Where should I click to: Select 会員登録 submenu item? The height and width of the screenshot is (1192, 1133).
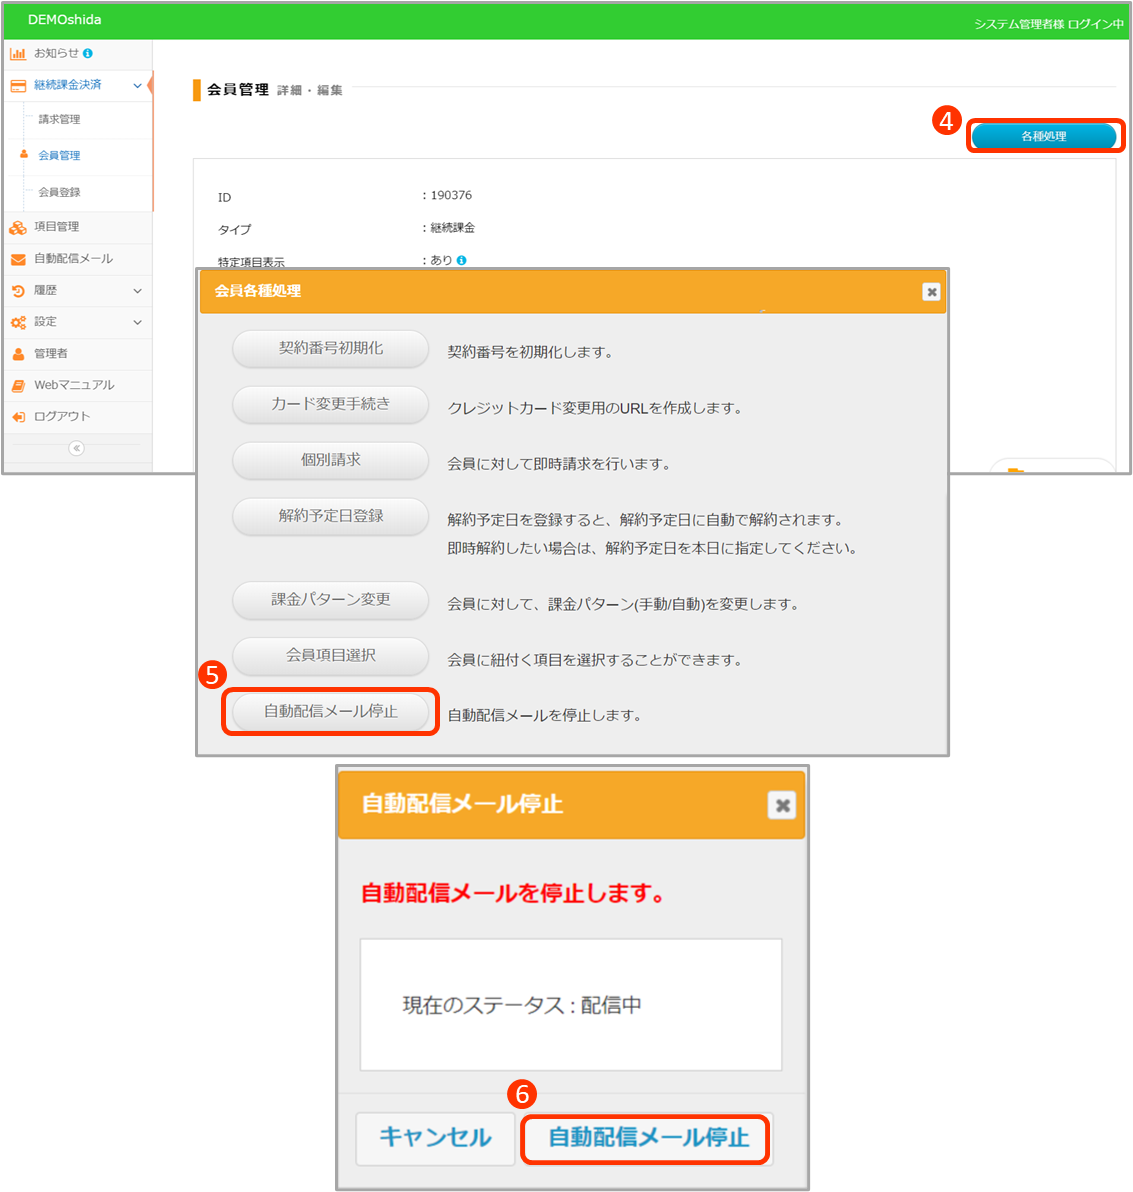point(59,192)
